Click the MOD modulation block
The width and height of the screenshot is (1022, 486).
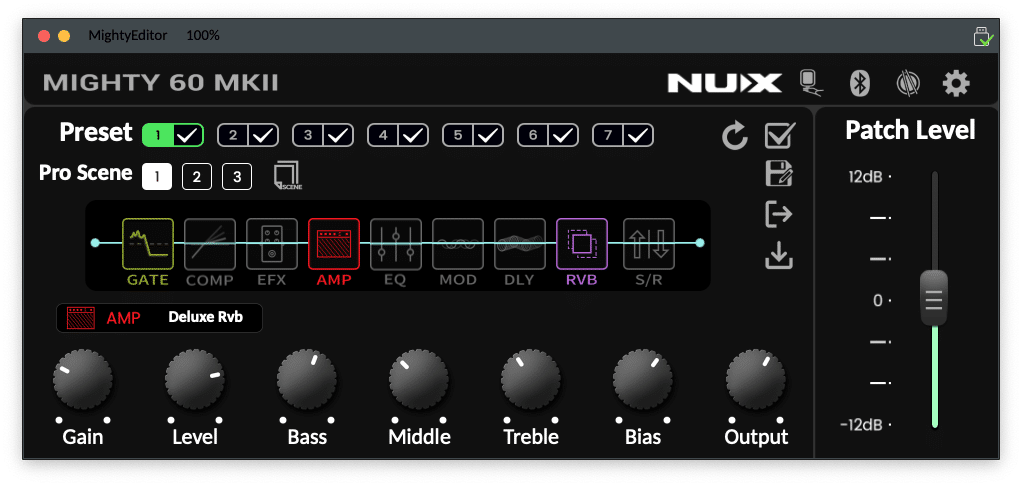[458, 244]
